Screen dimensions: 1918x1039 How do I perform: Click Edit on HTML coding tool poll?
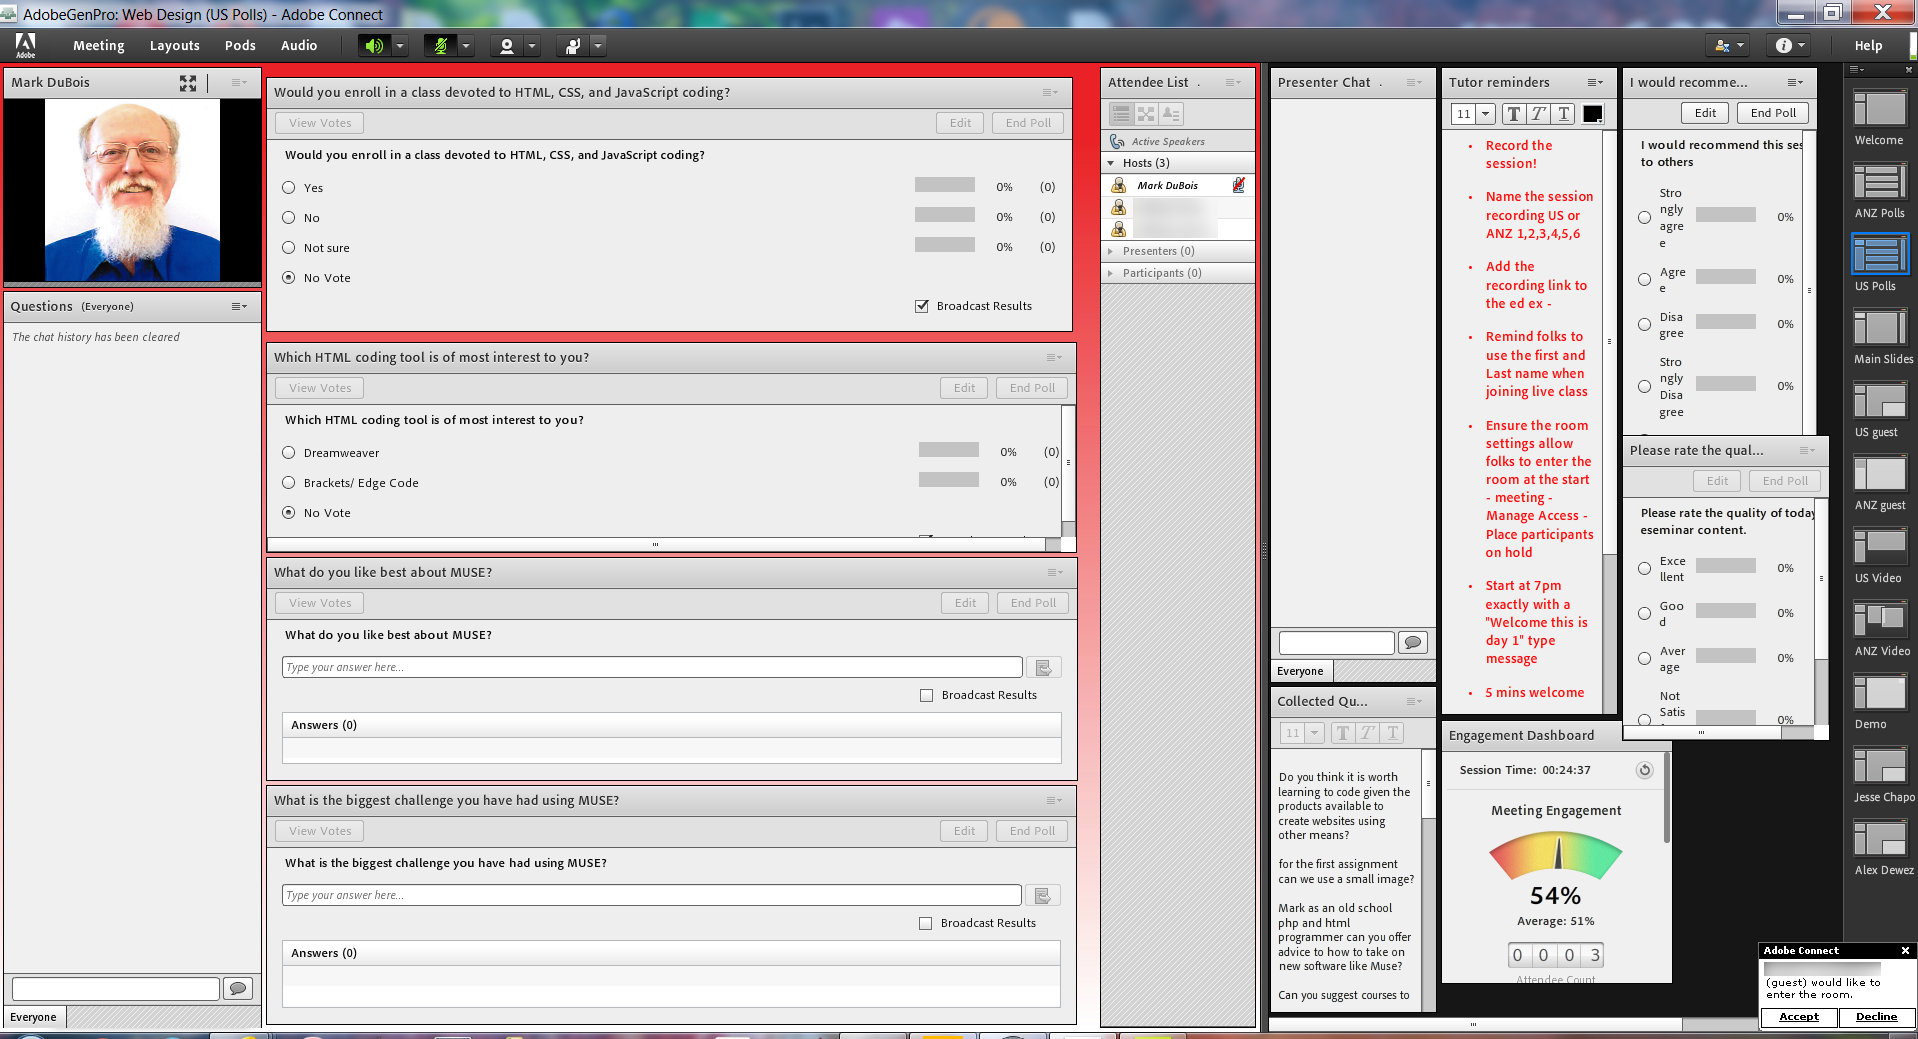click(x=964, y=388)
